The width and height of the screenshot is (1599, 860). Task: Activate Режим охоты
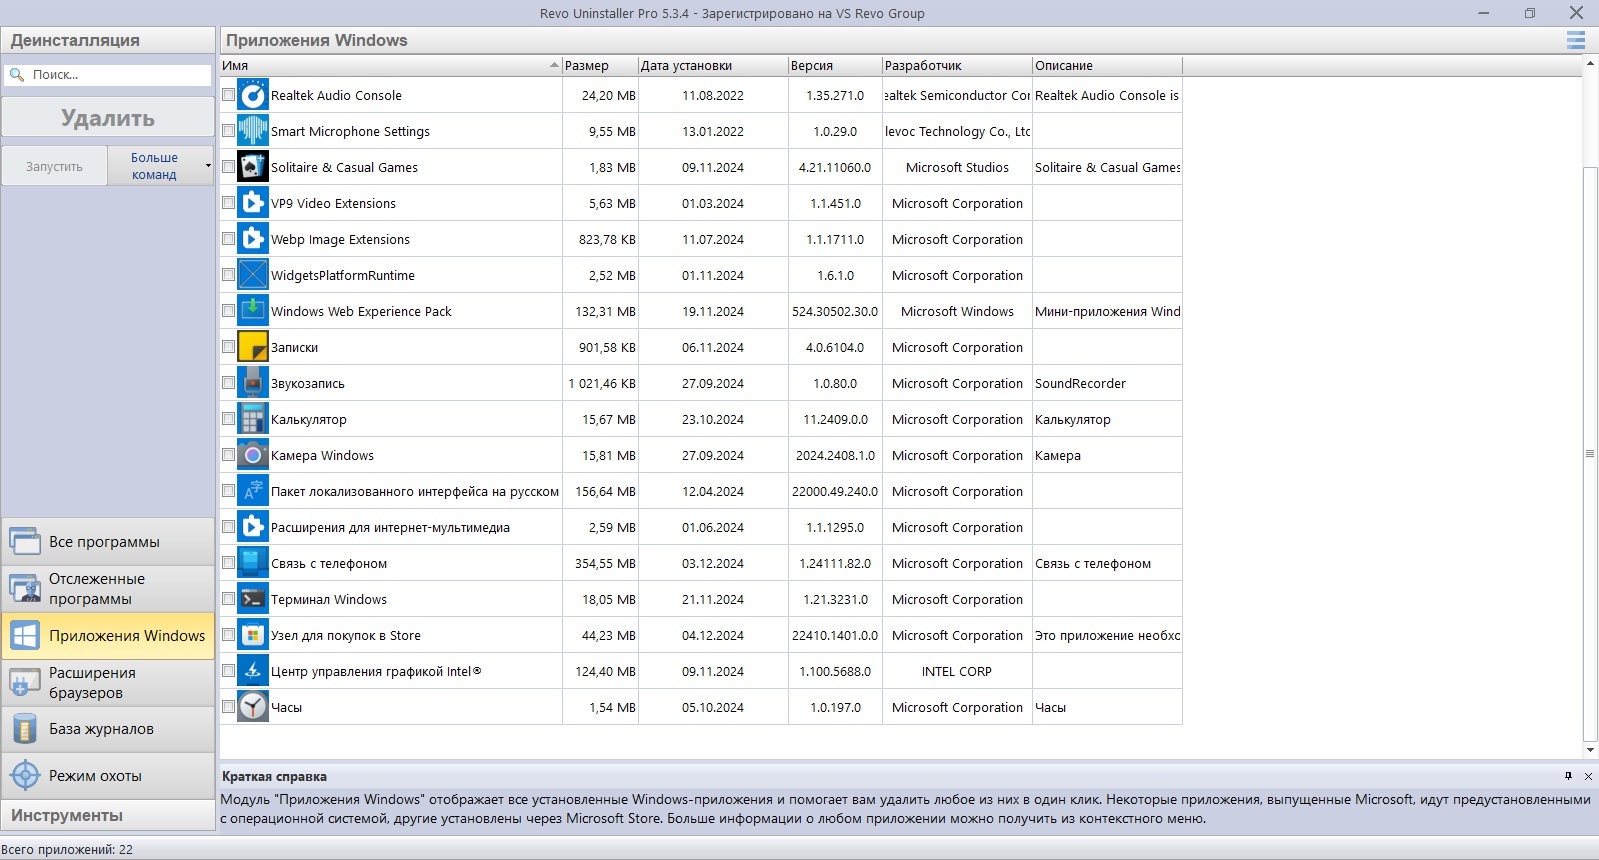coord(108,776)
